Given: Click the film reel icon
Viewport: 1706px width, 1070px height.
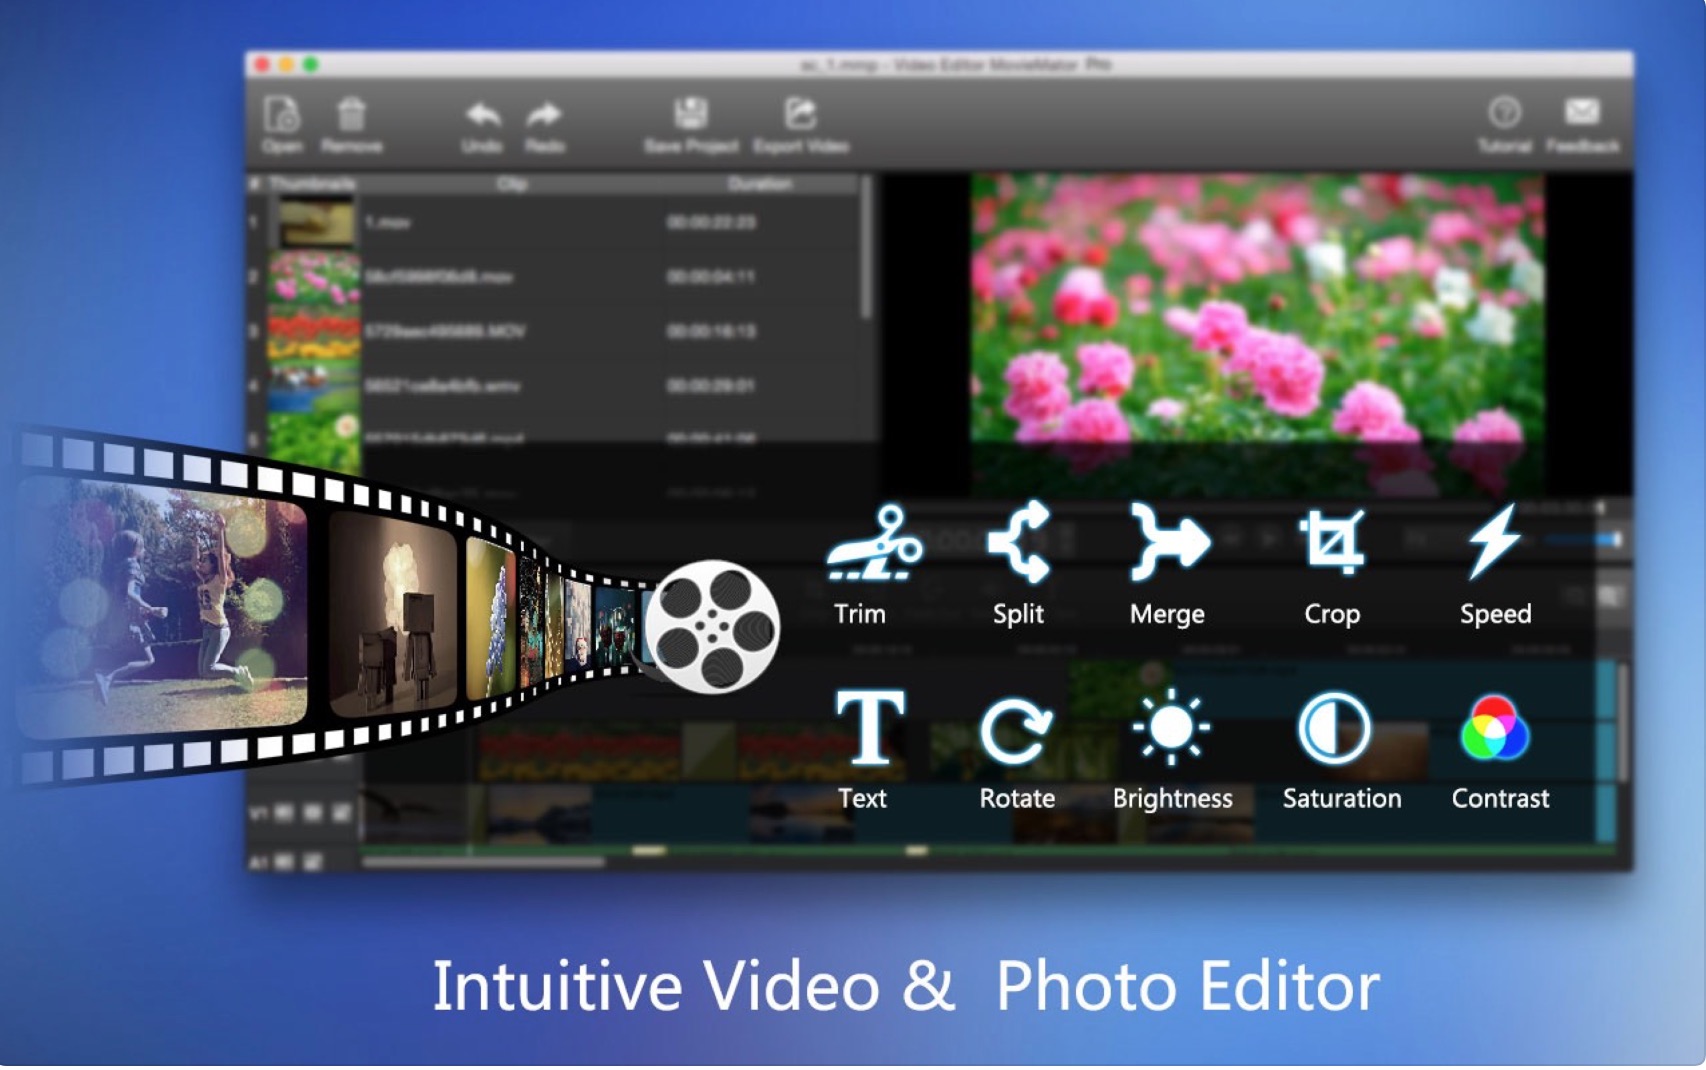Looking at the screenshot, I should [x=712, y=627].
